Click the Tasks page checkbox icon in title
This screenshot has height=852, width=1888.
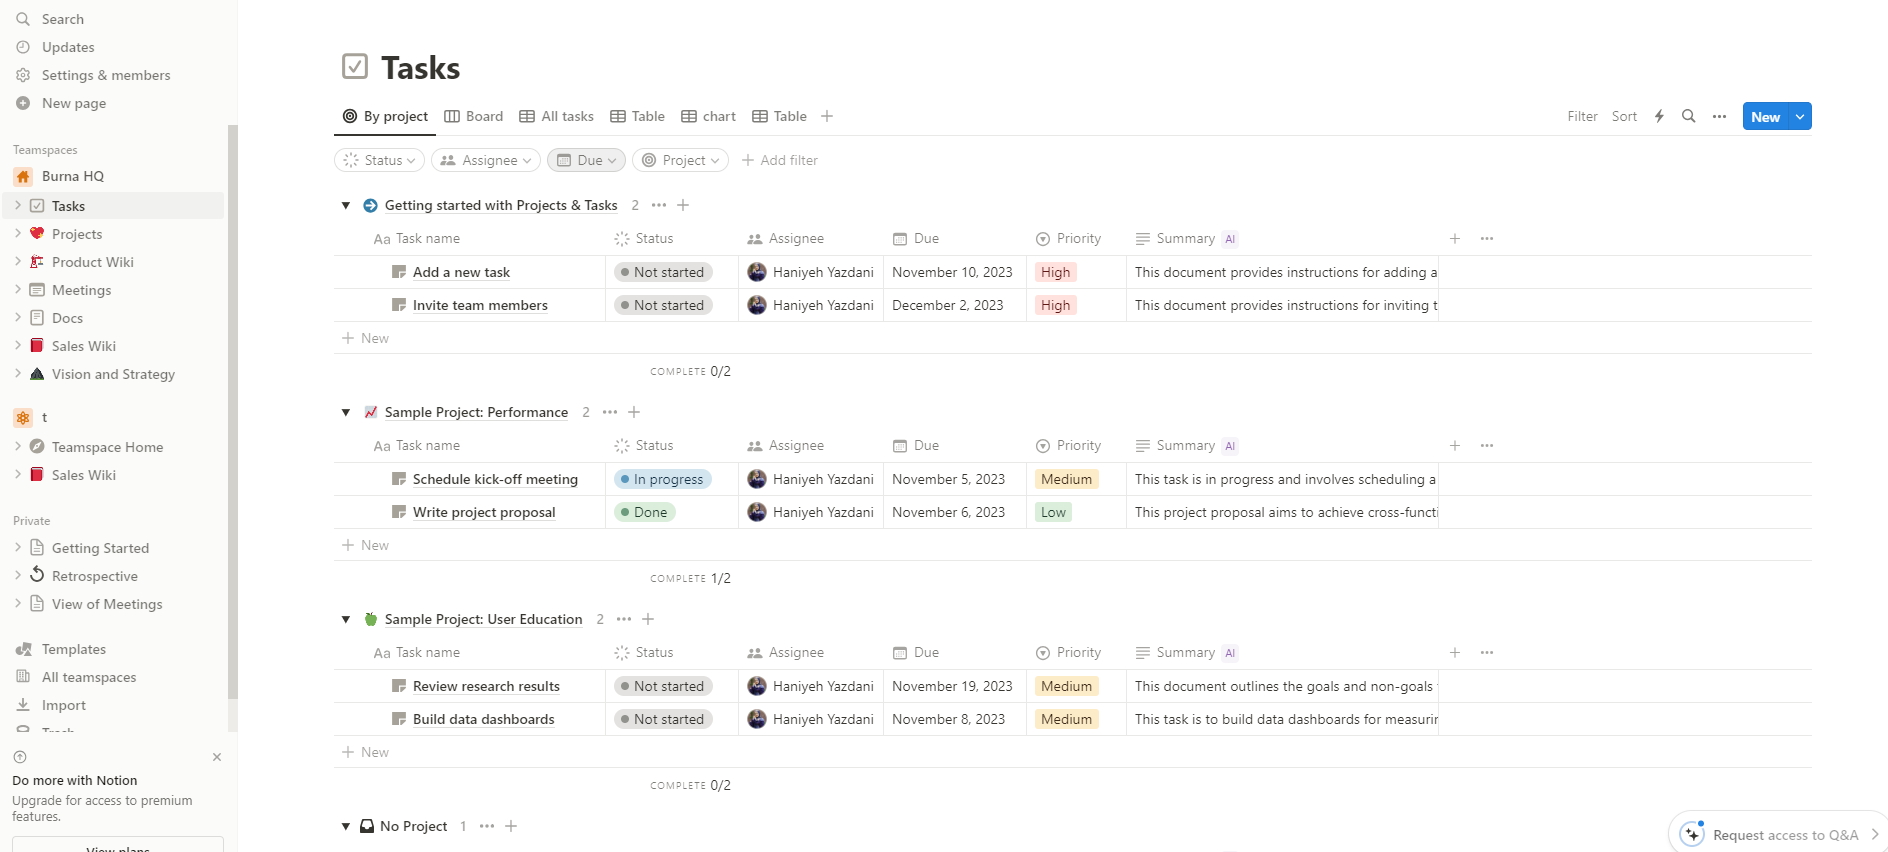pos(355,67)
